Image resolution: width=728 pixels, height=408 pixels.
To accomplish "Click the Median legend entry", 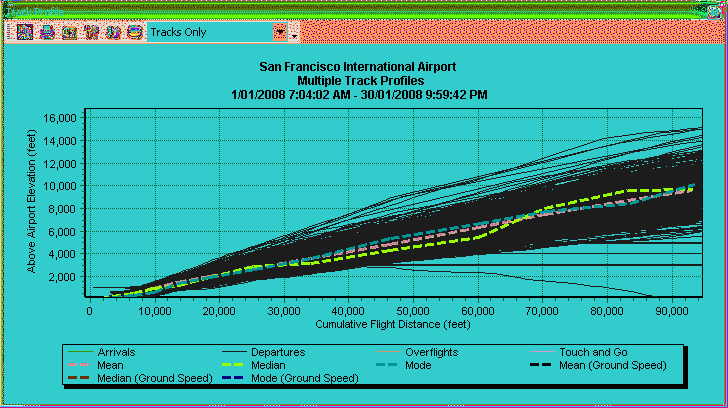I will (254, 365).
